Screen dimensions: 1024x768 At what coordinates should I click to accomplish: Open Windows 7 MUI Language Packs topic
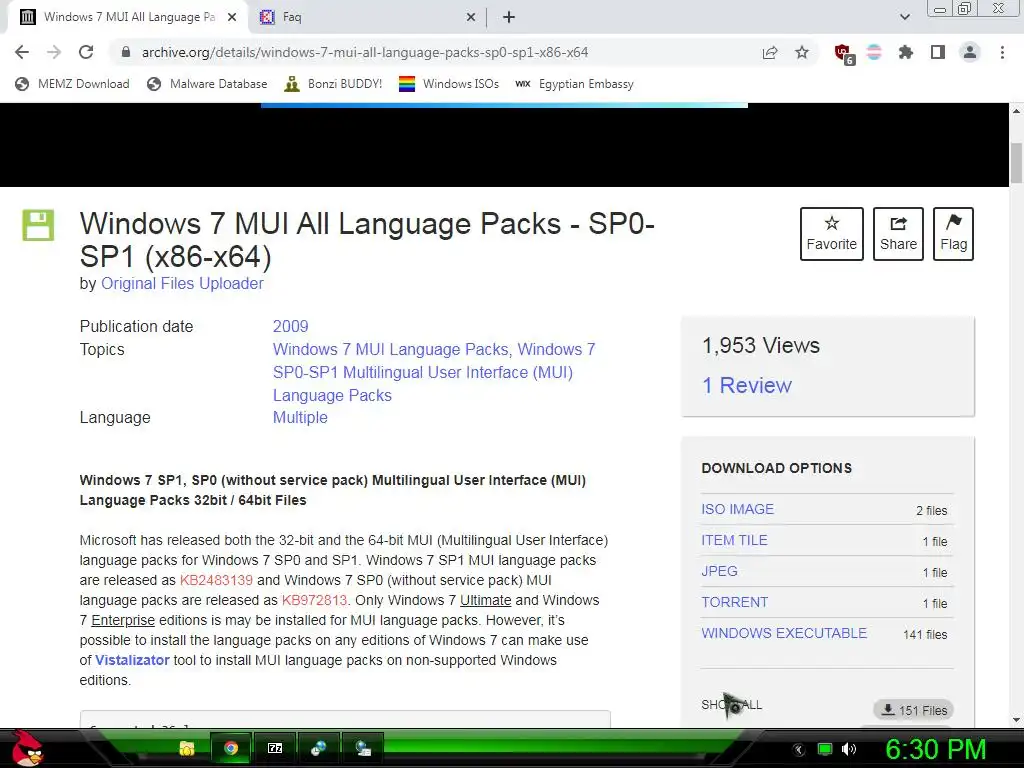[x=391, y=349]
